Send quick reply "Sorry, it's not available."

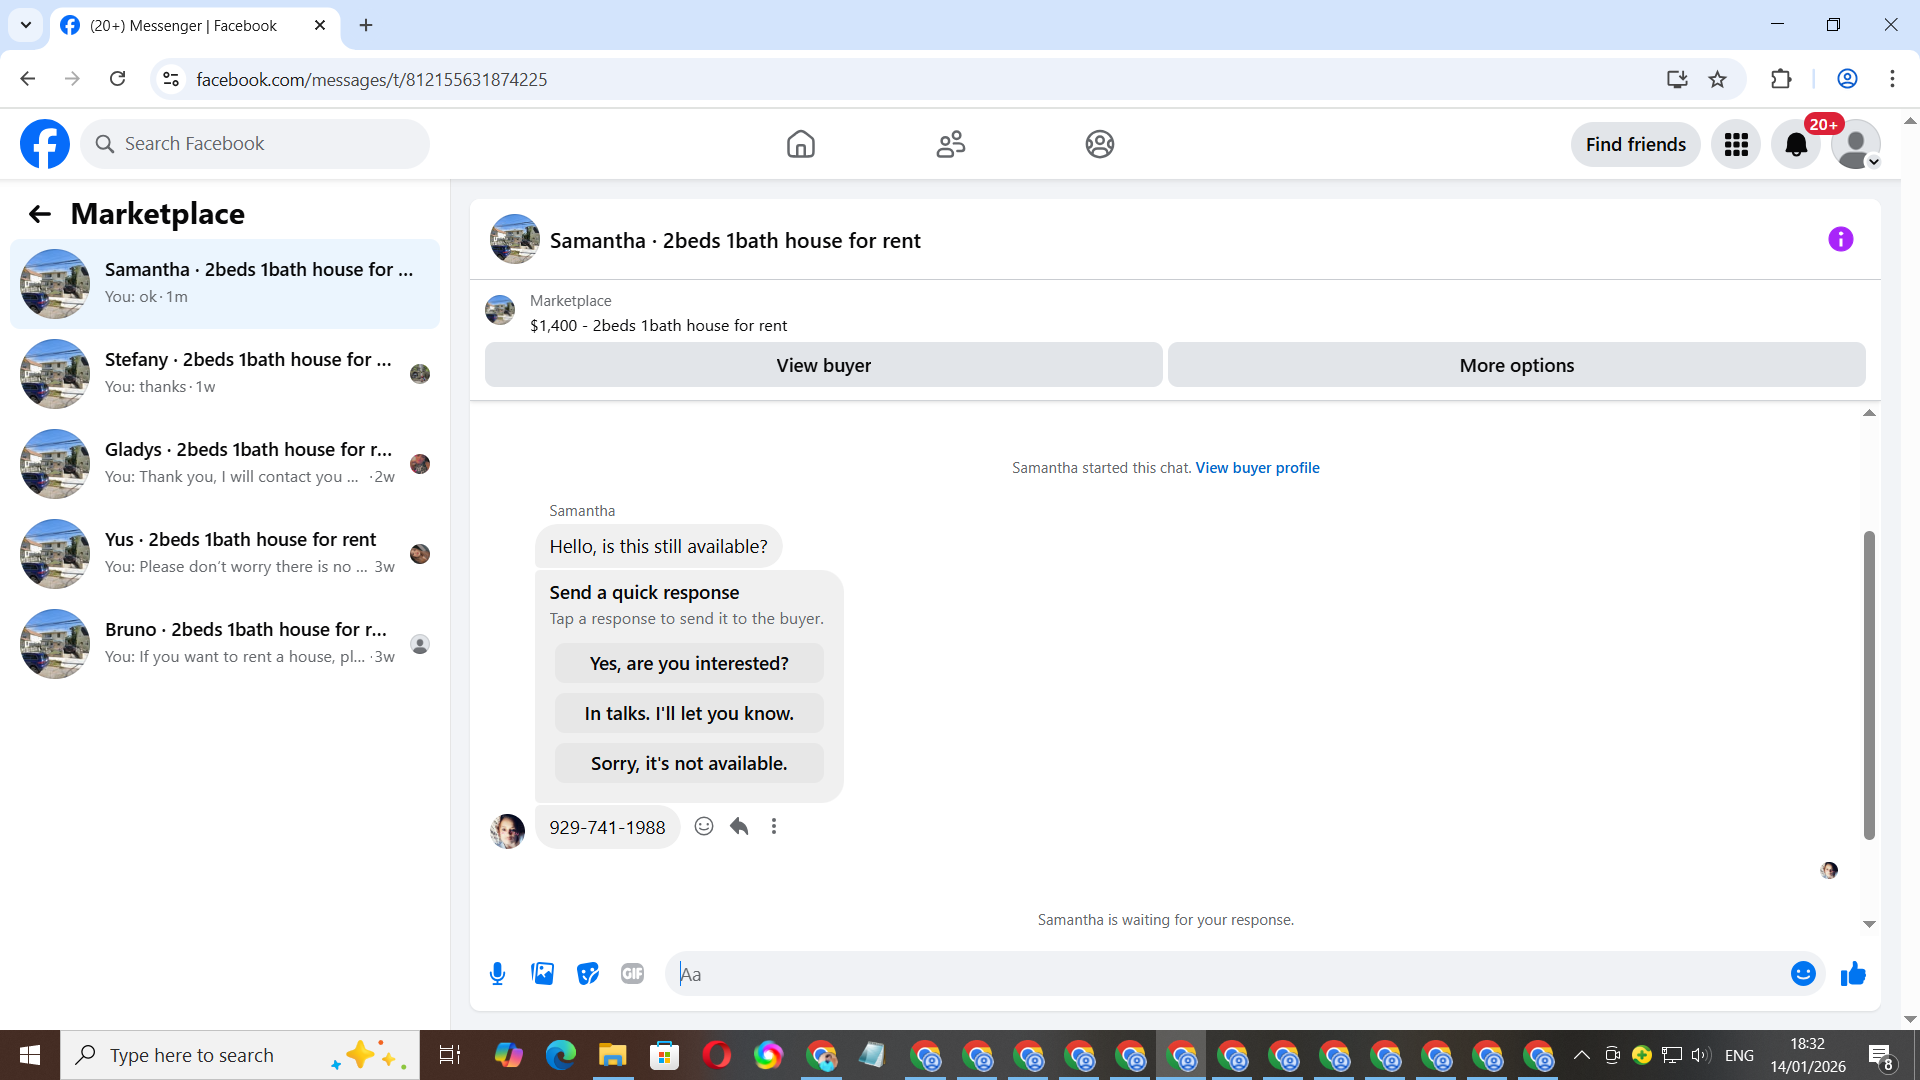(x=689, y=763)
